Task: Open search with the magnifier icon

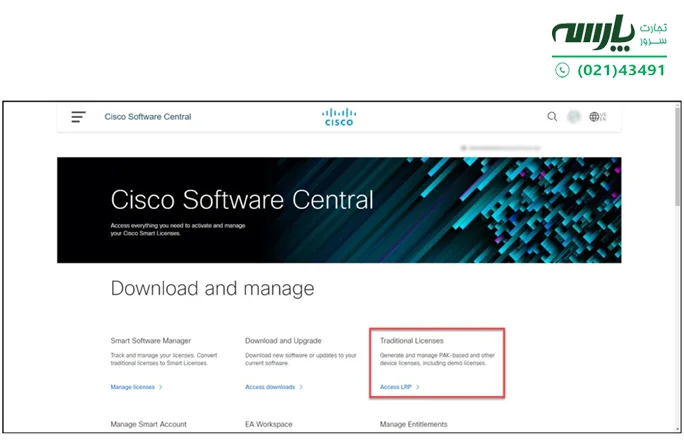Action: [552, 117]
